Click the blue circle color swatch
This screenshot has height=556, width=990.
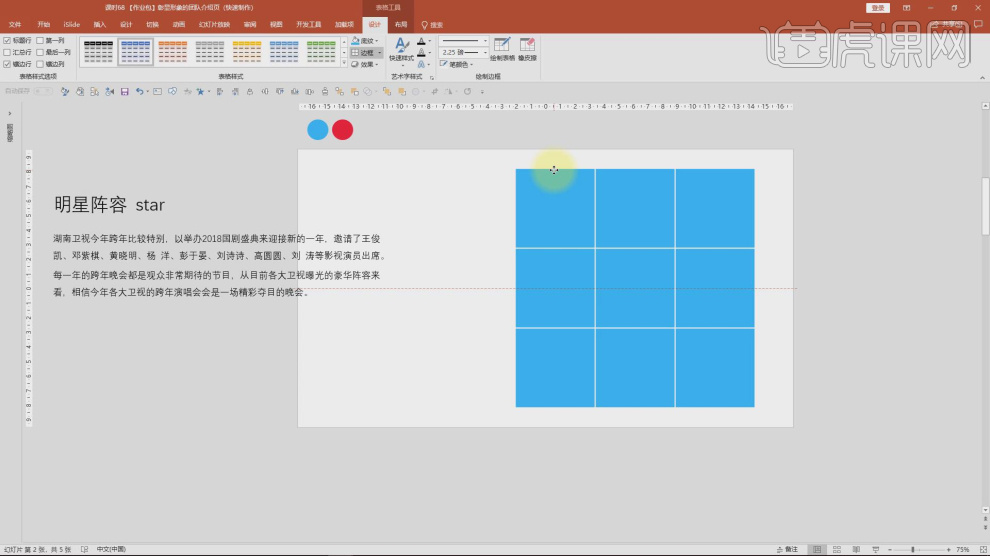[x=318, y=129]
